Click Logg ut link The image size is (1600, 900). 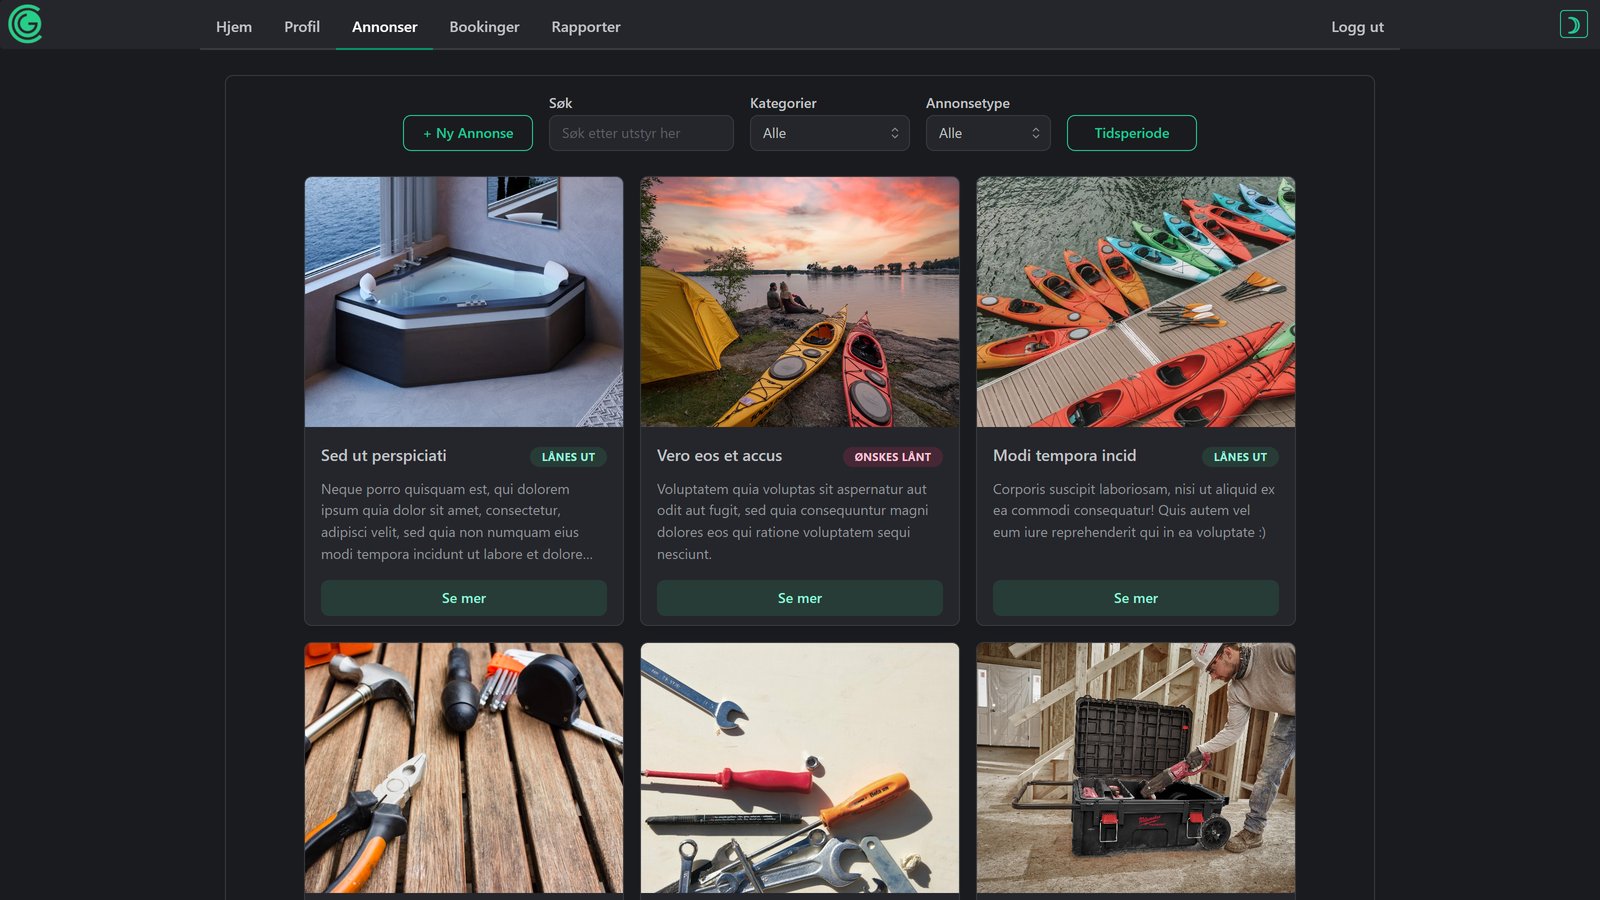pyautogui.click(x=1357, y=27)
